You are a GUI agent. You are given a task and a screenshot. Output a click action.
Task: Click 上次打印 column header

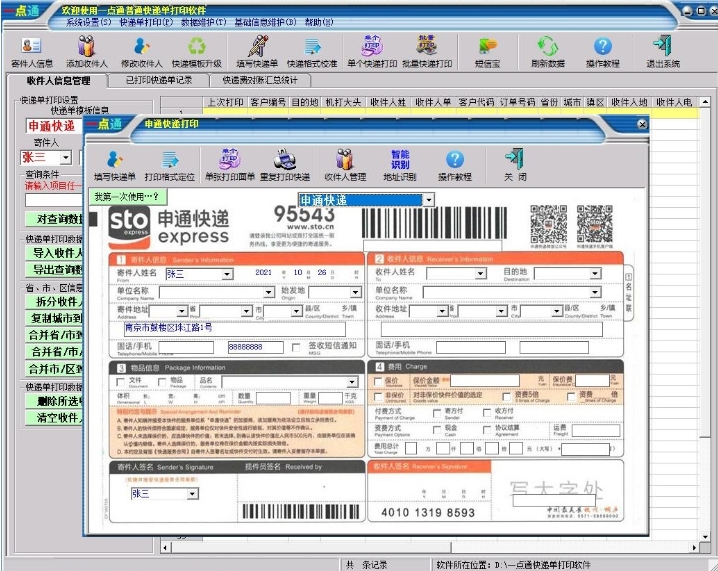point(225,102)
